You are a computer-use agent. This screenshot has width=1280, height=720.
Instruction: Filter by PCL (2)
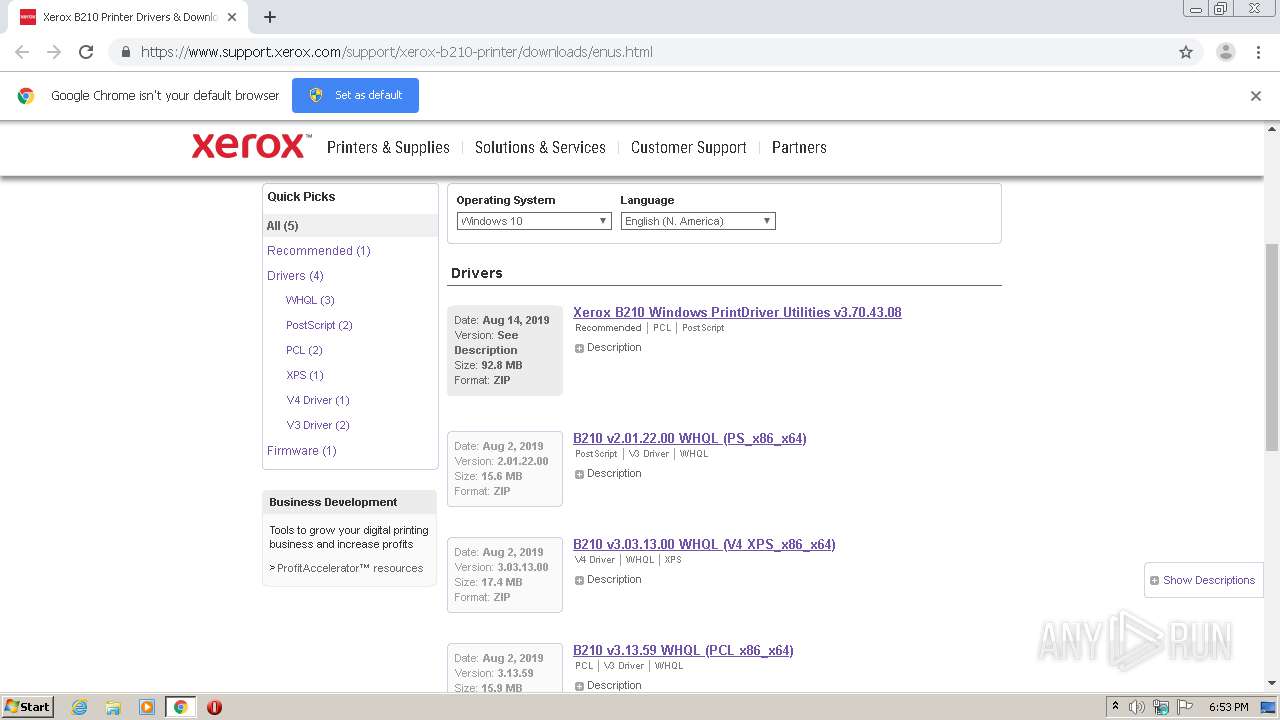pyautogui.click(x=304, y=350)
